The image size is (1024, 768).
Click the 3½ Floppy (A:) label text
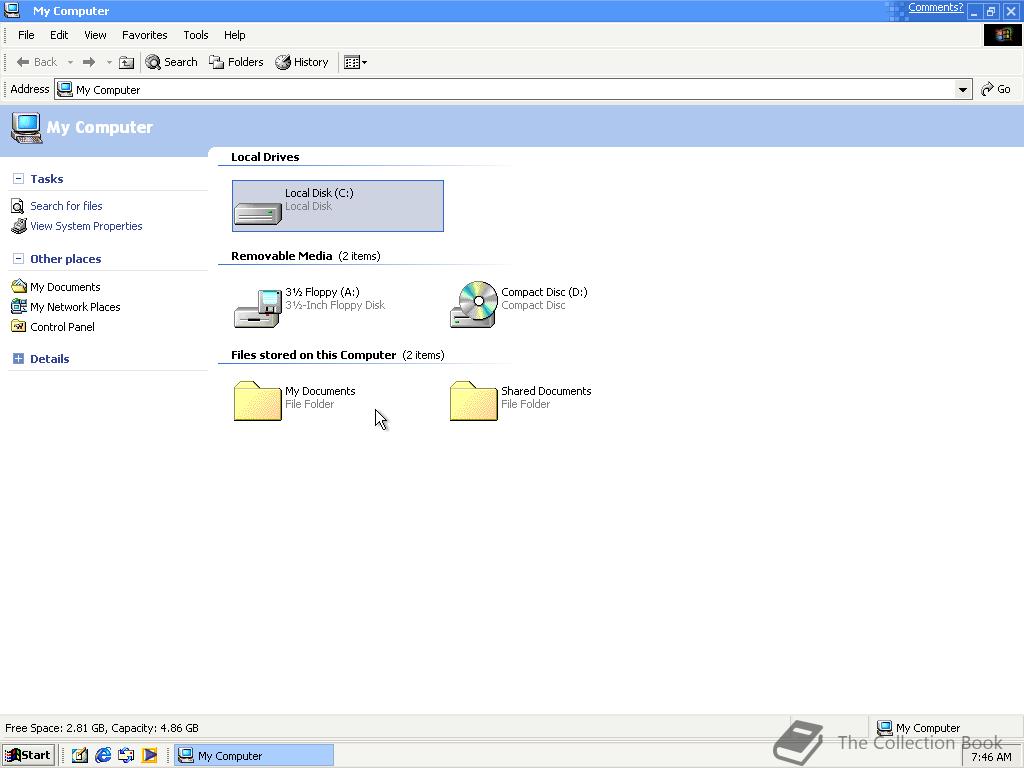(323, 292)
